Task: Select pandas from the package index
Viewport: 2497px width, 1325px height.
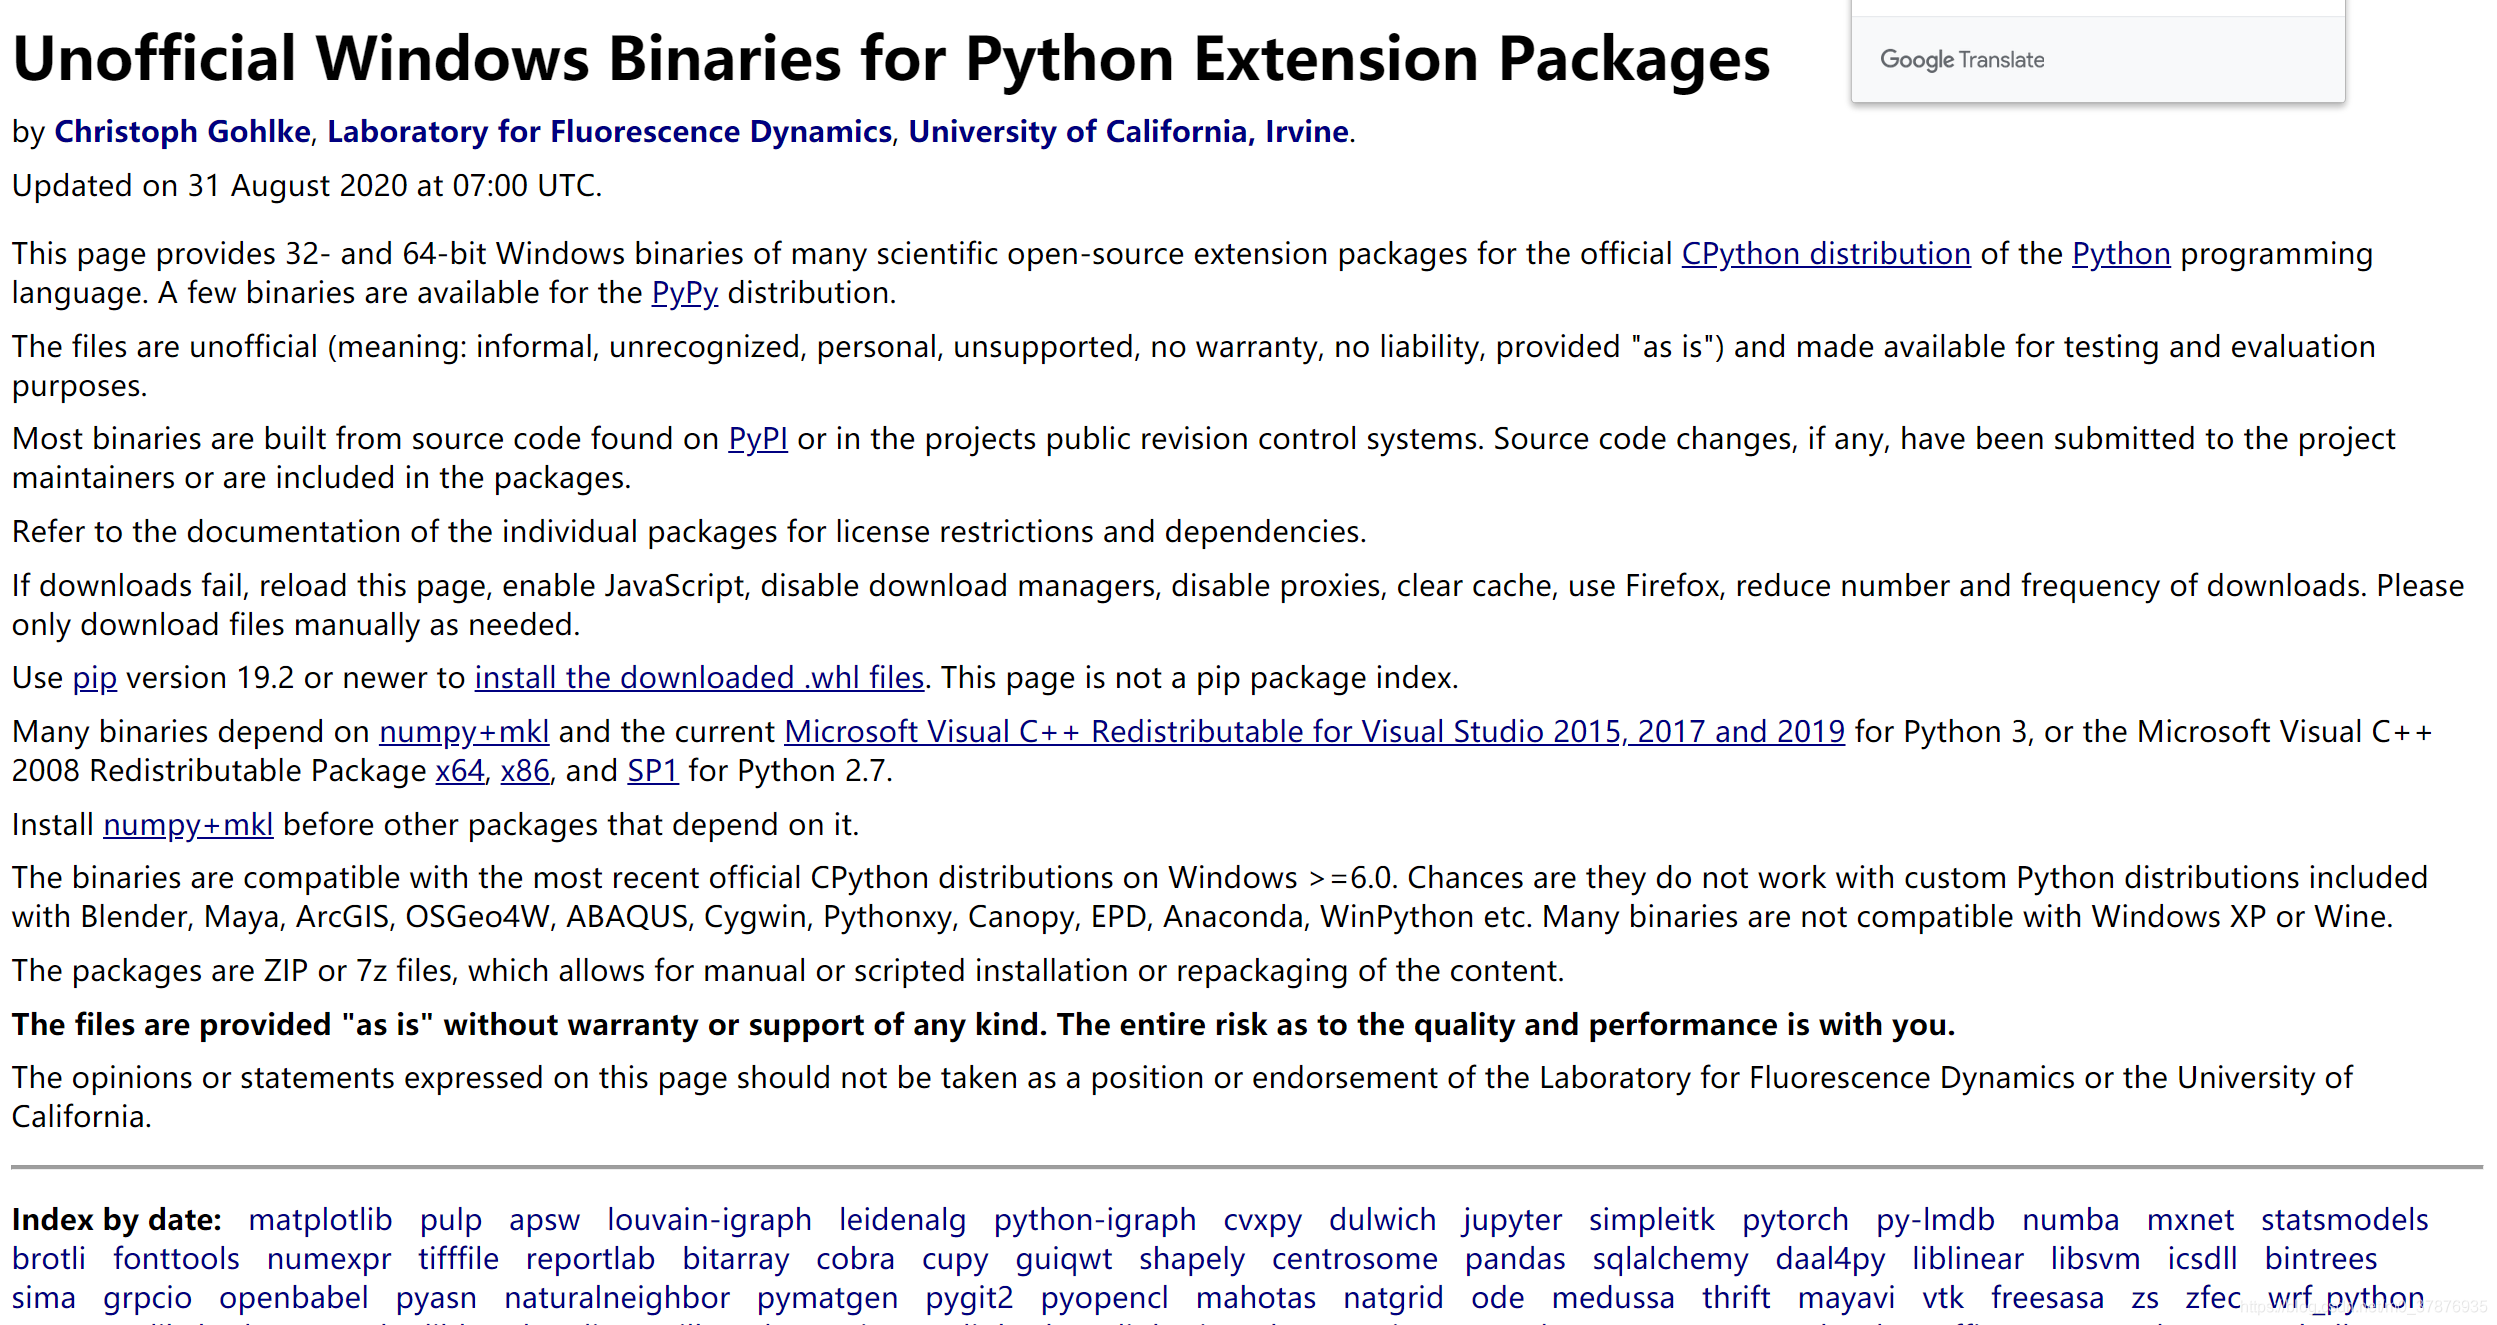Action: click(x=1514, y=1259)
